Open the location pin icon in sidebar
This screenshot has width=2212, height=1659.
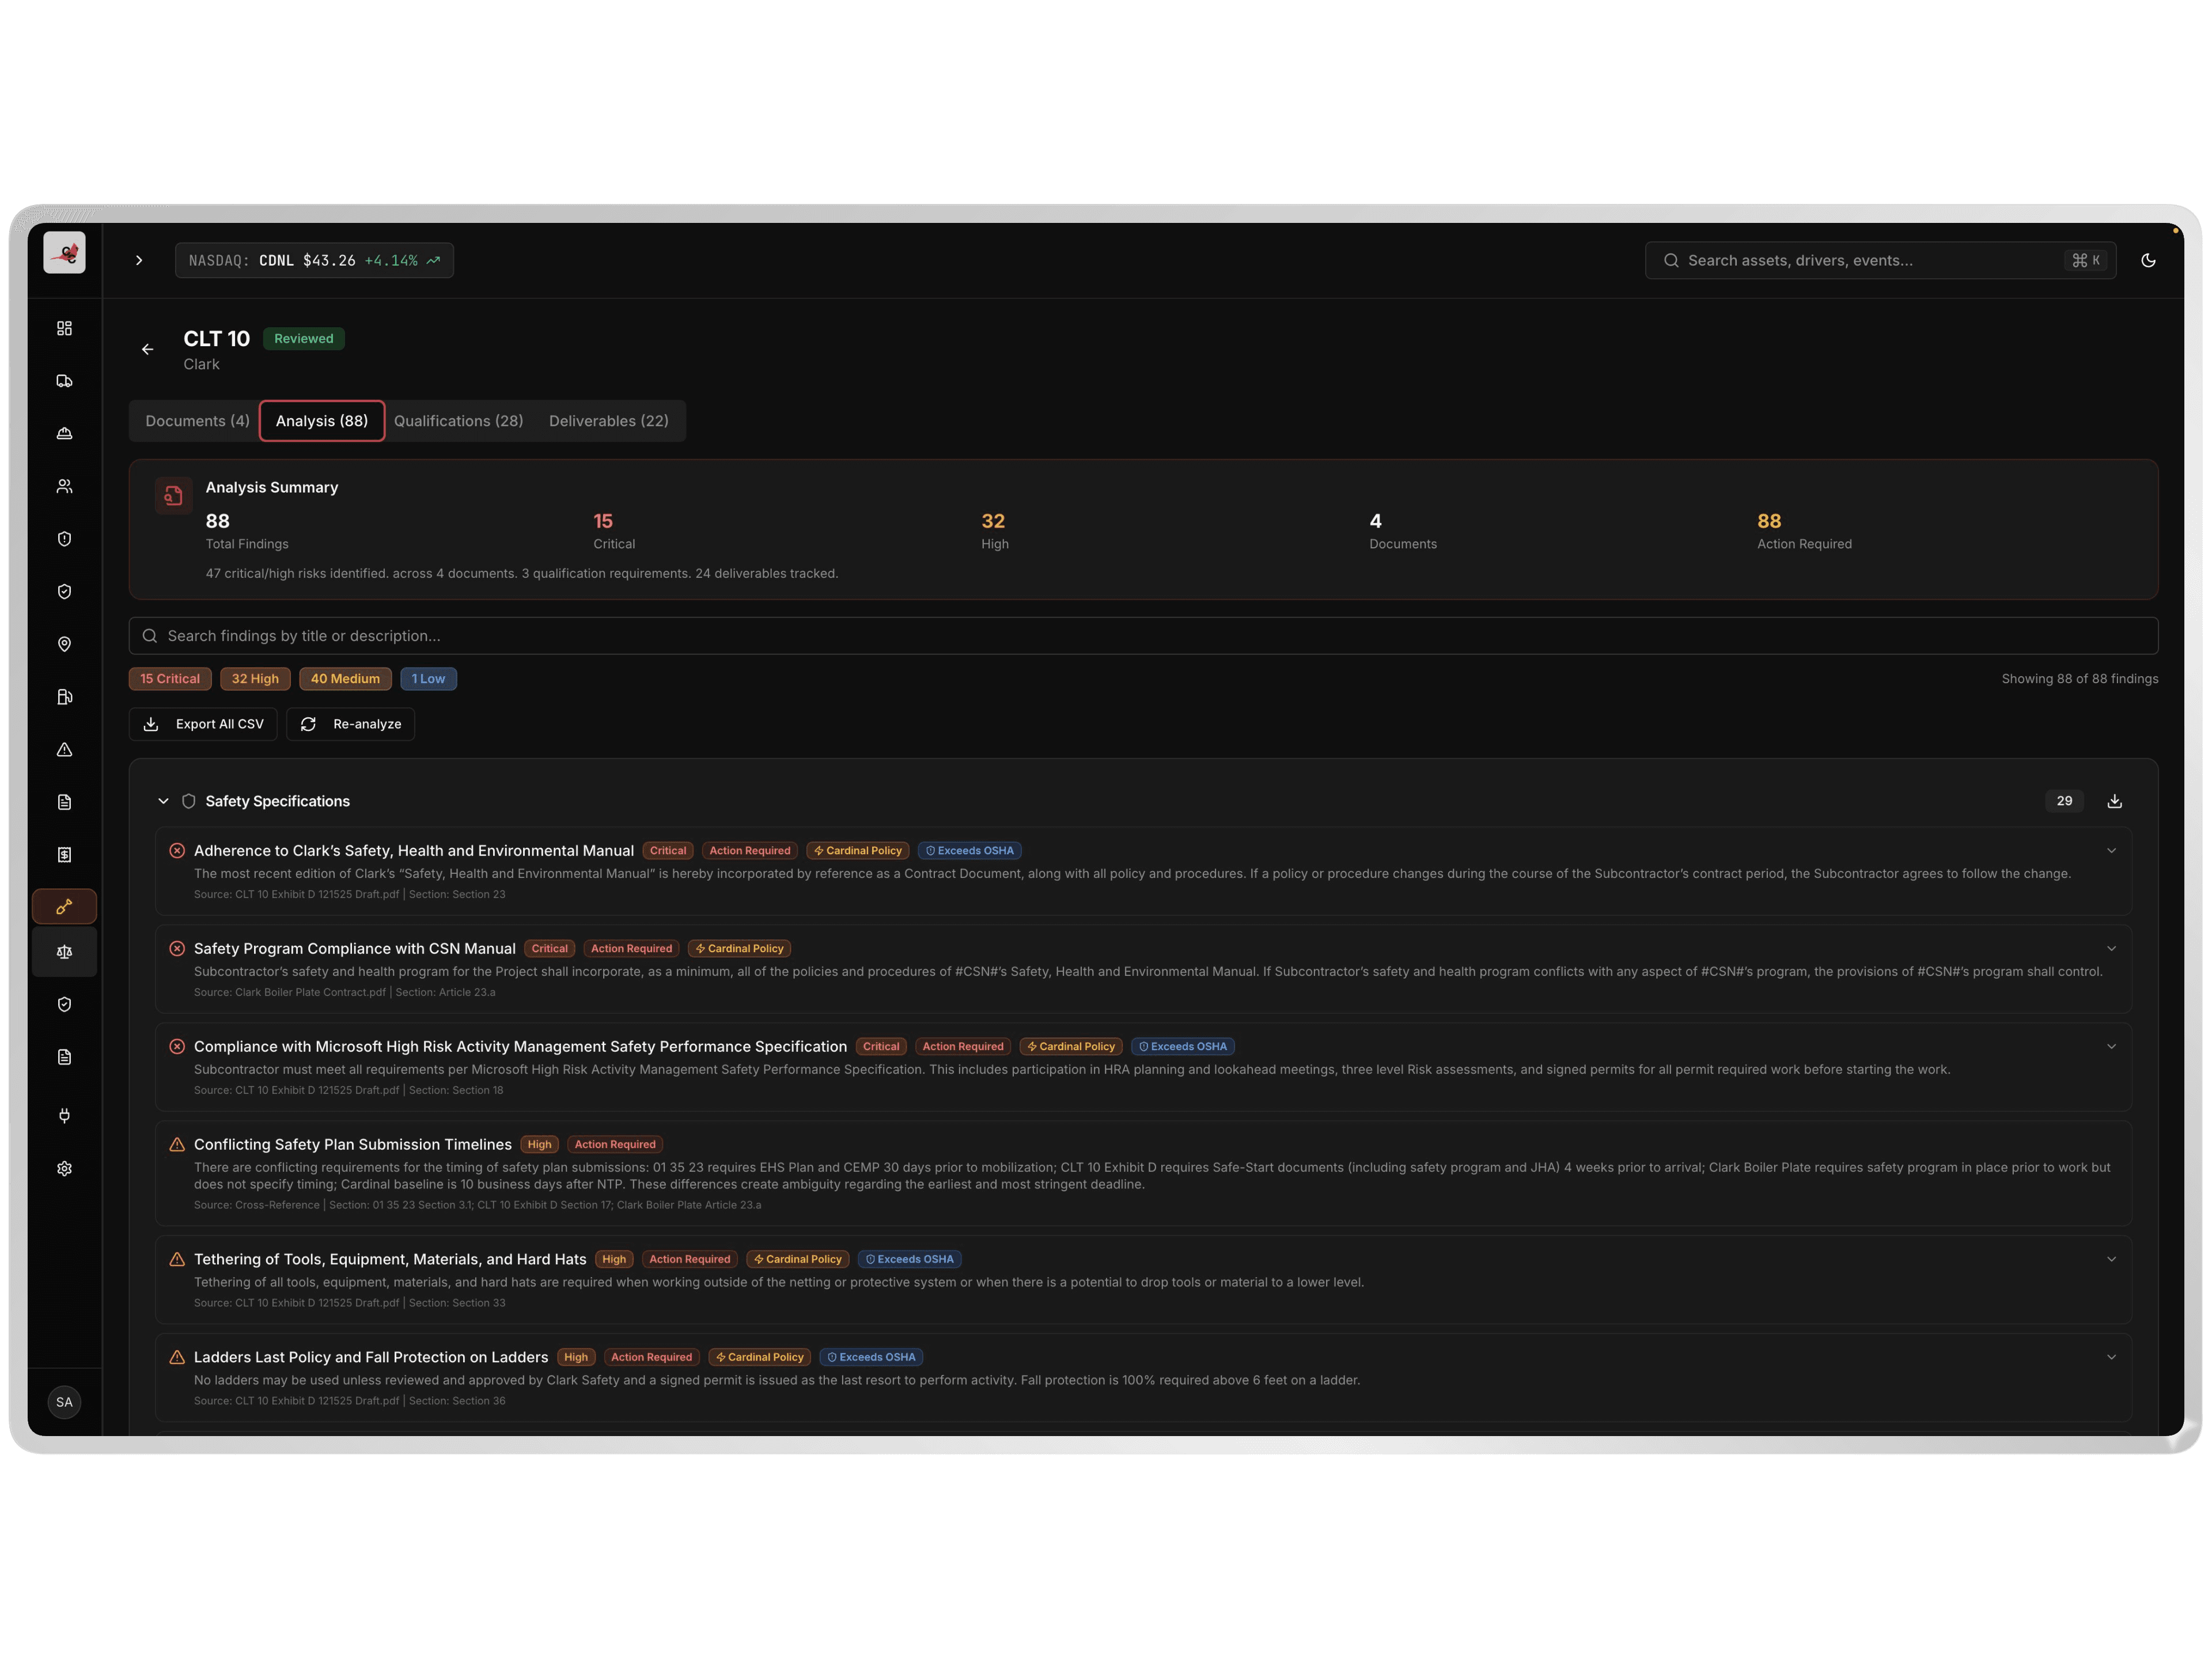click(64, 644)
